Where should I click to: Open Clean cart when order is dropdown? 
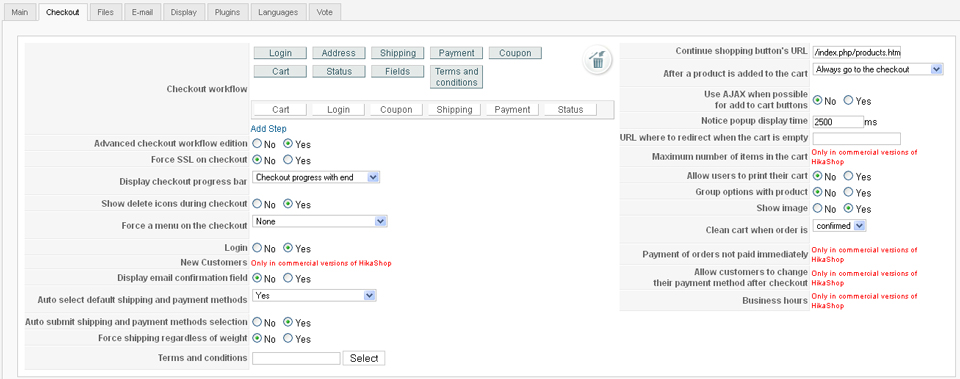839,226
